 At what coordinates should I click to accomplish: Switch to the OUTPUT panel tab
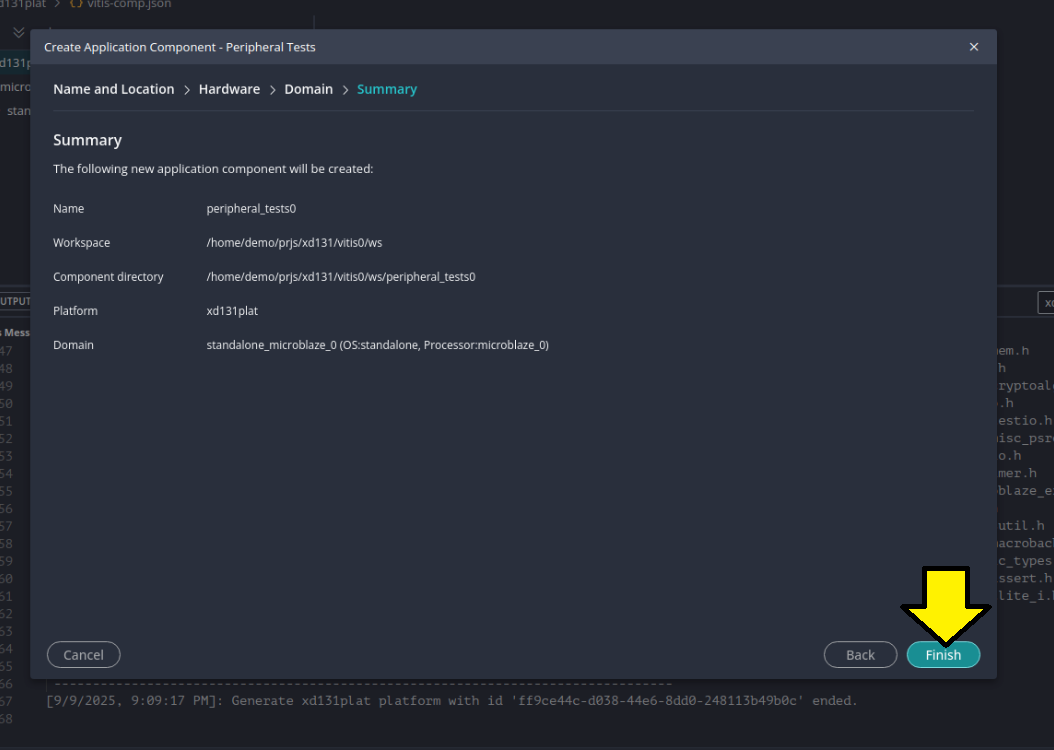tap(14, 301)
